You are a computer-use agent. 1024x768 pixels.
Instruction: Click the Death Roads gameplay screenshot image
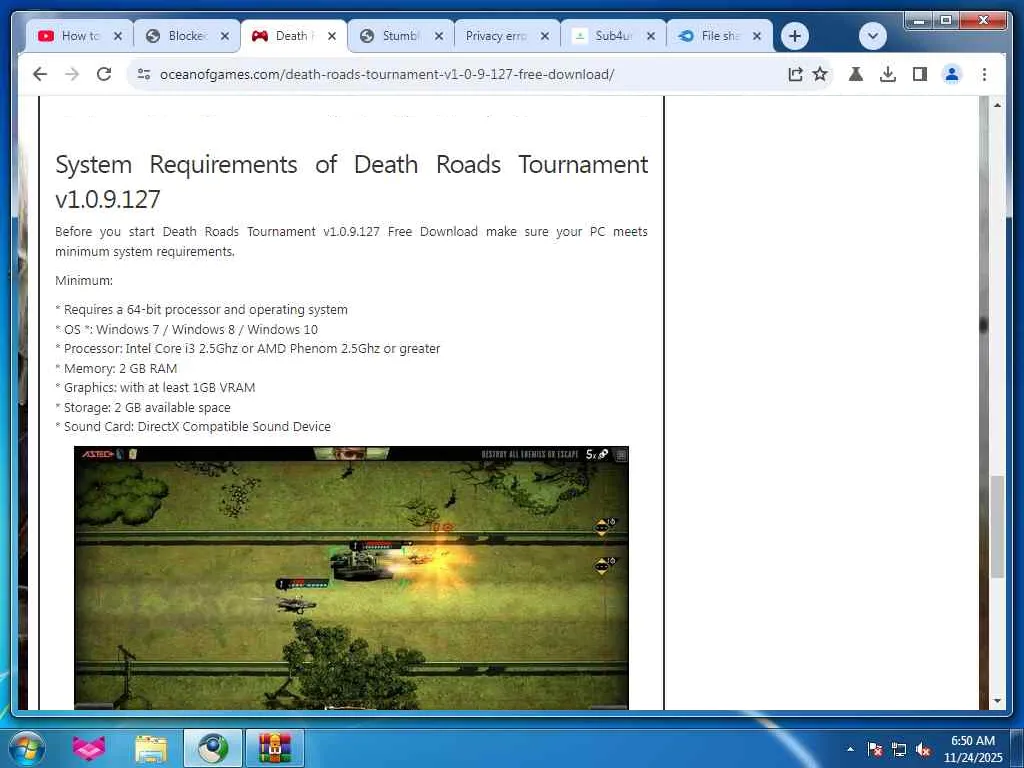coord(351,578)
